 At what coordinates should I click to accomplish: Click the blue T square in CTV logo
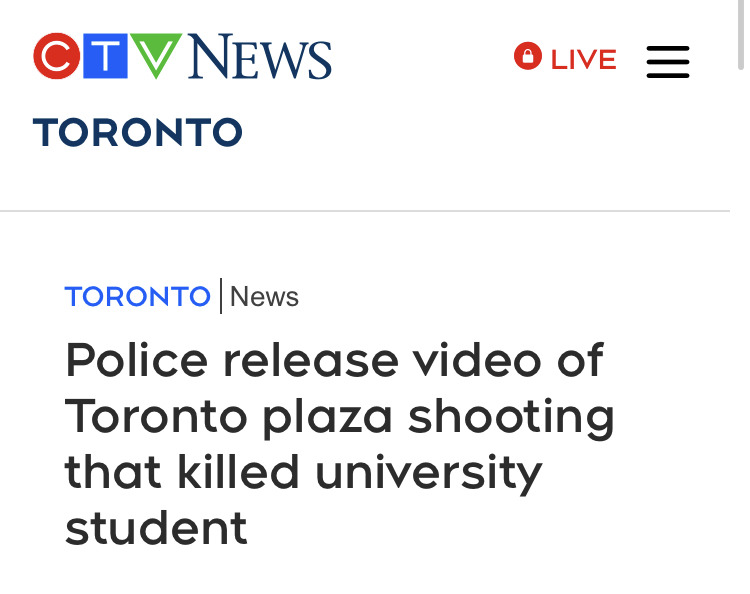pos(105,56)
